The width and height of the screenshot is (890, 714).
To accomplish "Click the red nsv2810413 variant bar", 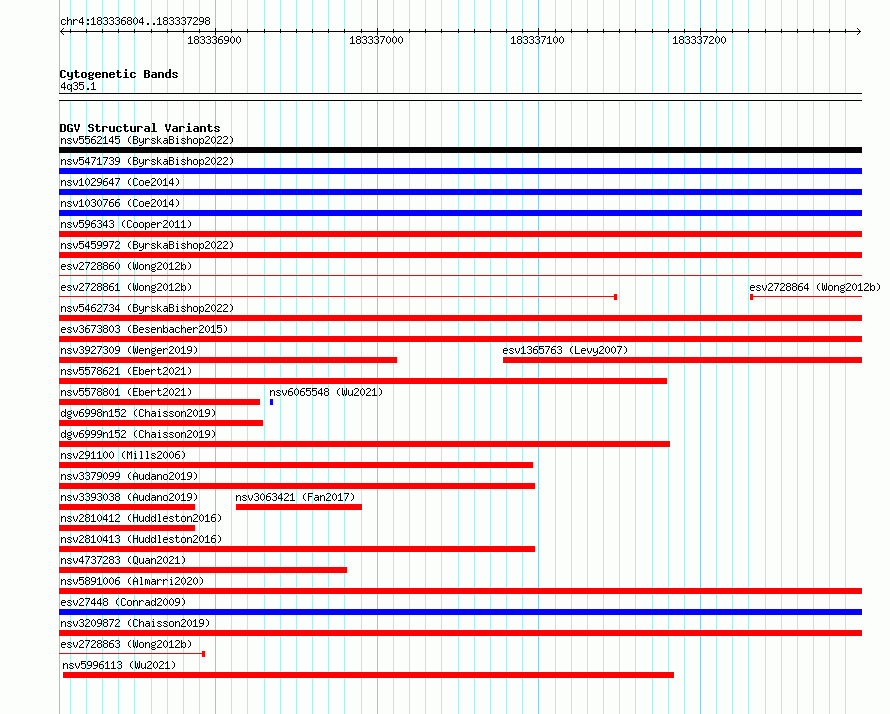I will tap(297, 549).
